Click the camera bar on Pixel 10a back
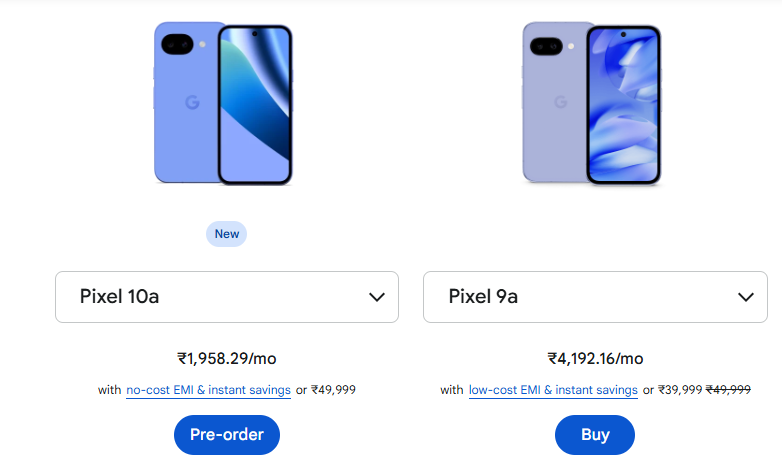Image resolution: width=782 pixels, height=463 pixels. pos(182,44)
